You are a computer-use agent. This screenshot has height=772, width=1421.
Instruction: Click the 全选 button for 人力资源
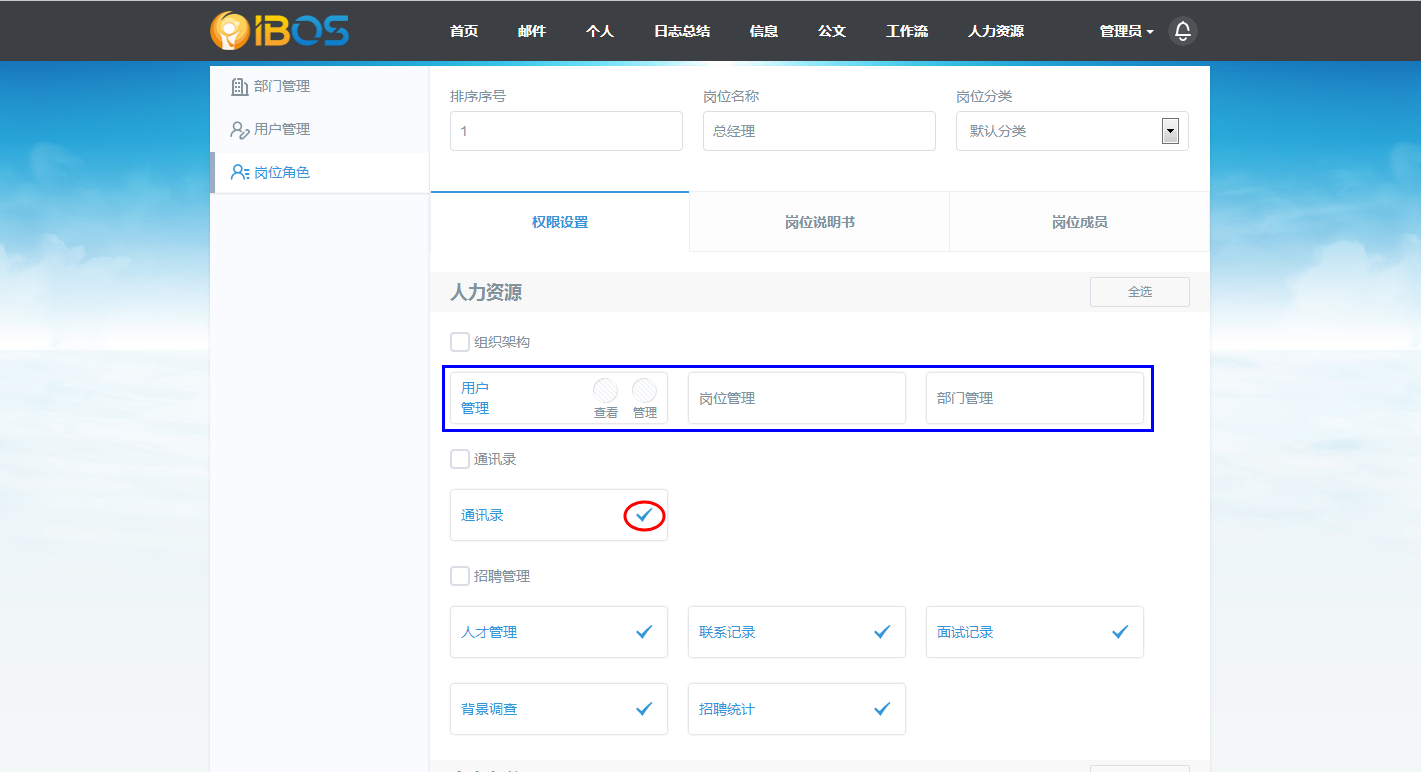point(1140,292)
